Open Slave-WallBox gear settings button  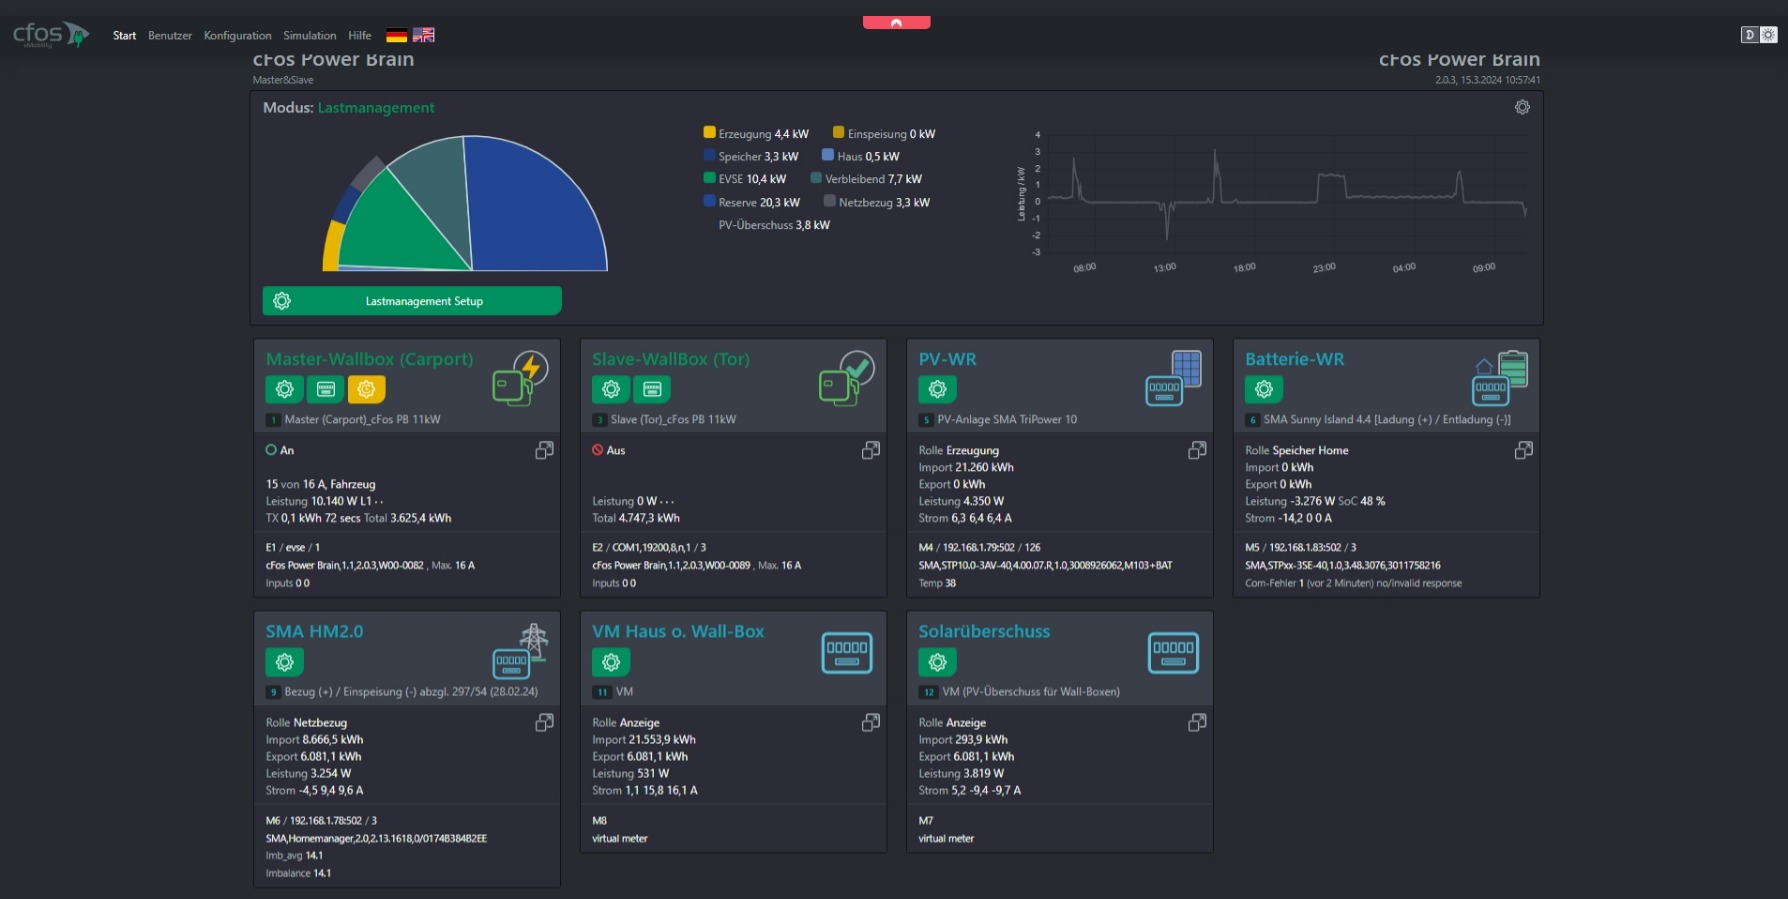coord(611,389)
